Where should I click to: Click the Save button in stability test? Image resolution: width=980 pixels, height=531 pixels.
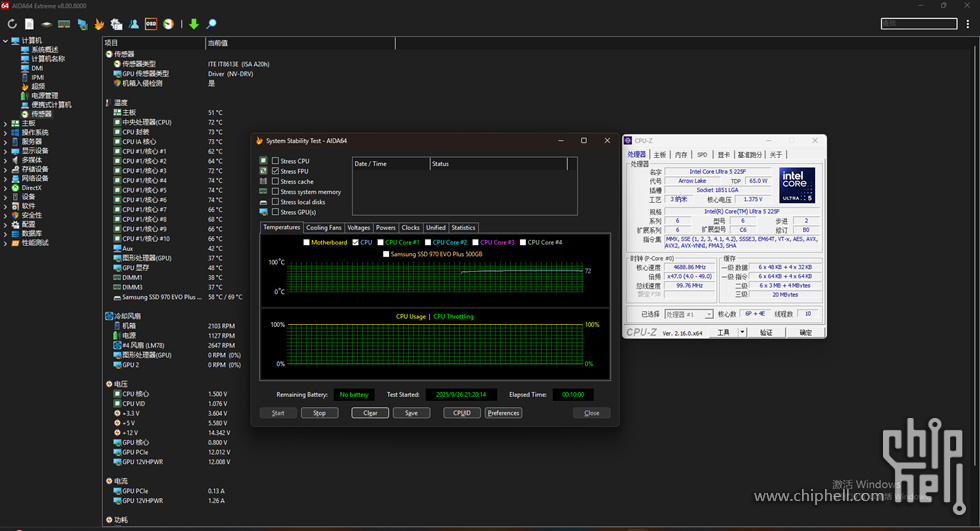coord(411,413)
